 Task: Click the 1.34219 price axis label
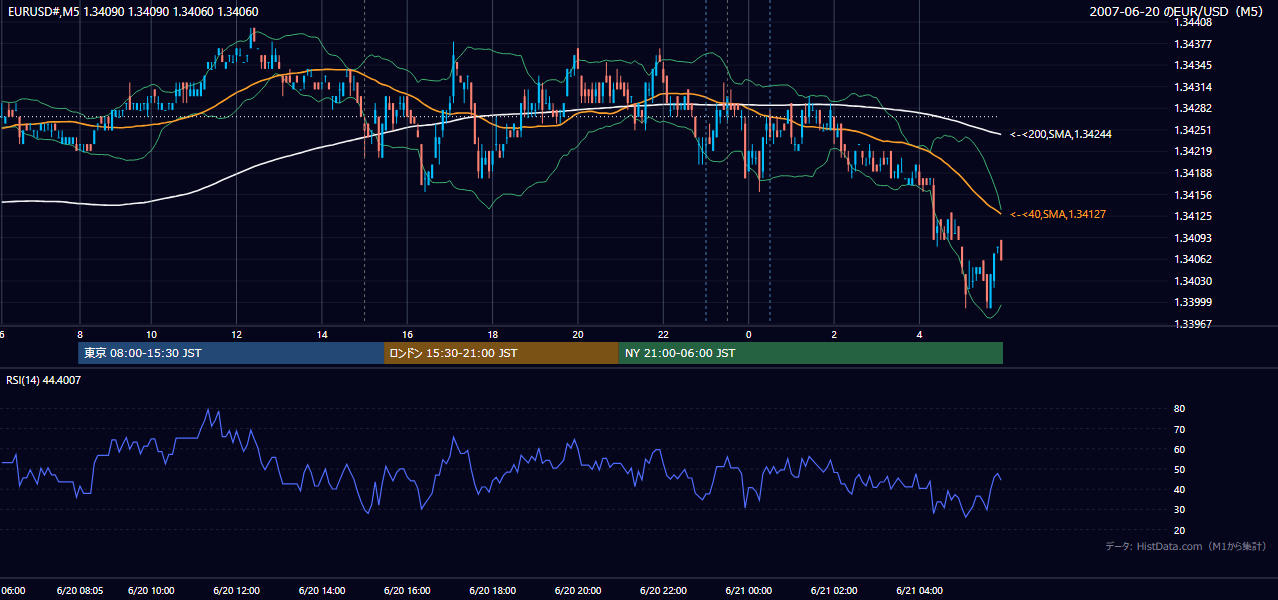tap(1194, 151)
